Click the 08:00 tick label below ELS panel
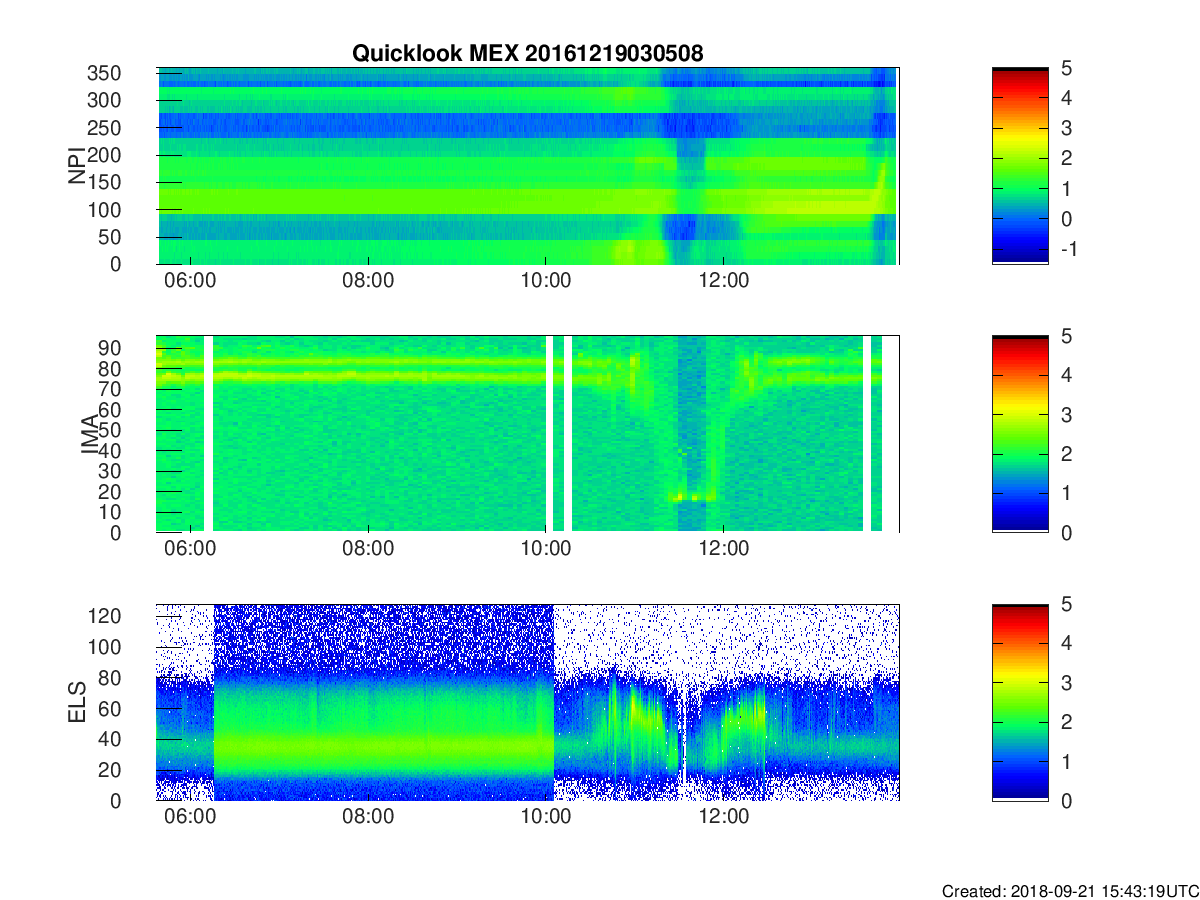This screenshot has height=900, width=1200. click(369, 817)
